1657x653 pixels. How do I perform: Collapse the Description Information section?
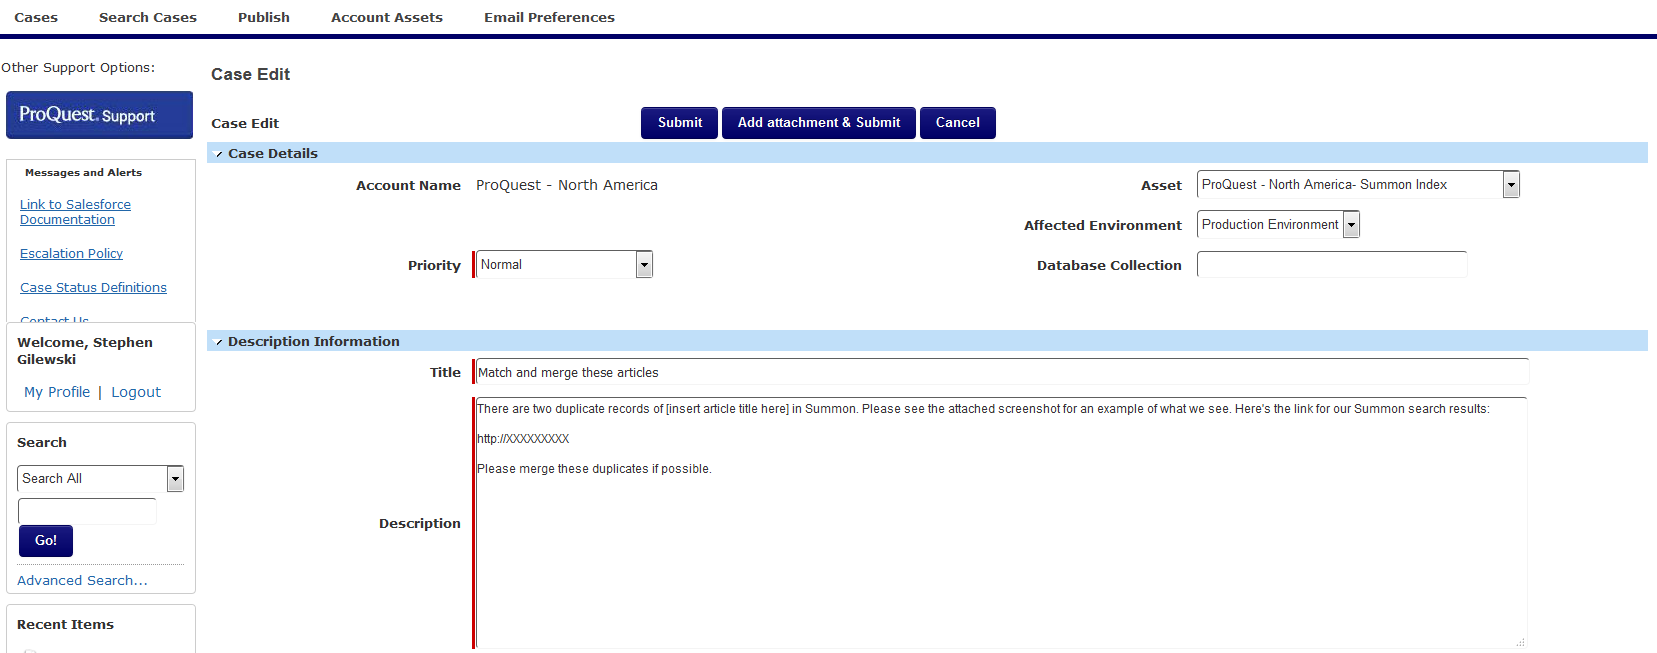[219, 342]
